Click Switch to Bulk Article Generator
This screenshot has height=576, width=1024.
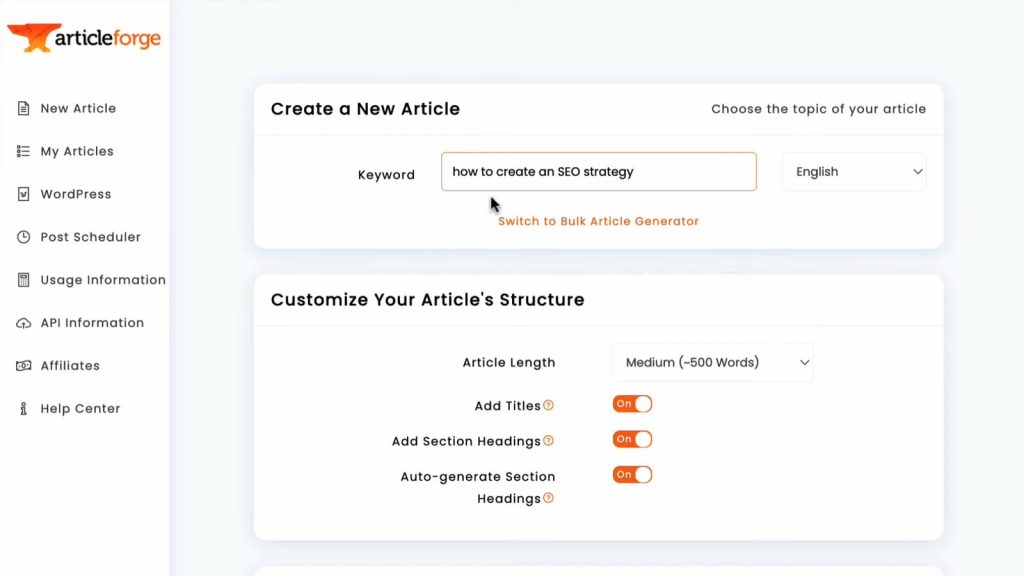point(598,220)
